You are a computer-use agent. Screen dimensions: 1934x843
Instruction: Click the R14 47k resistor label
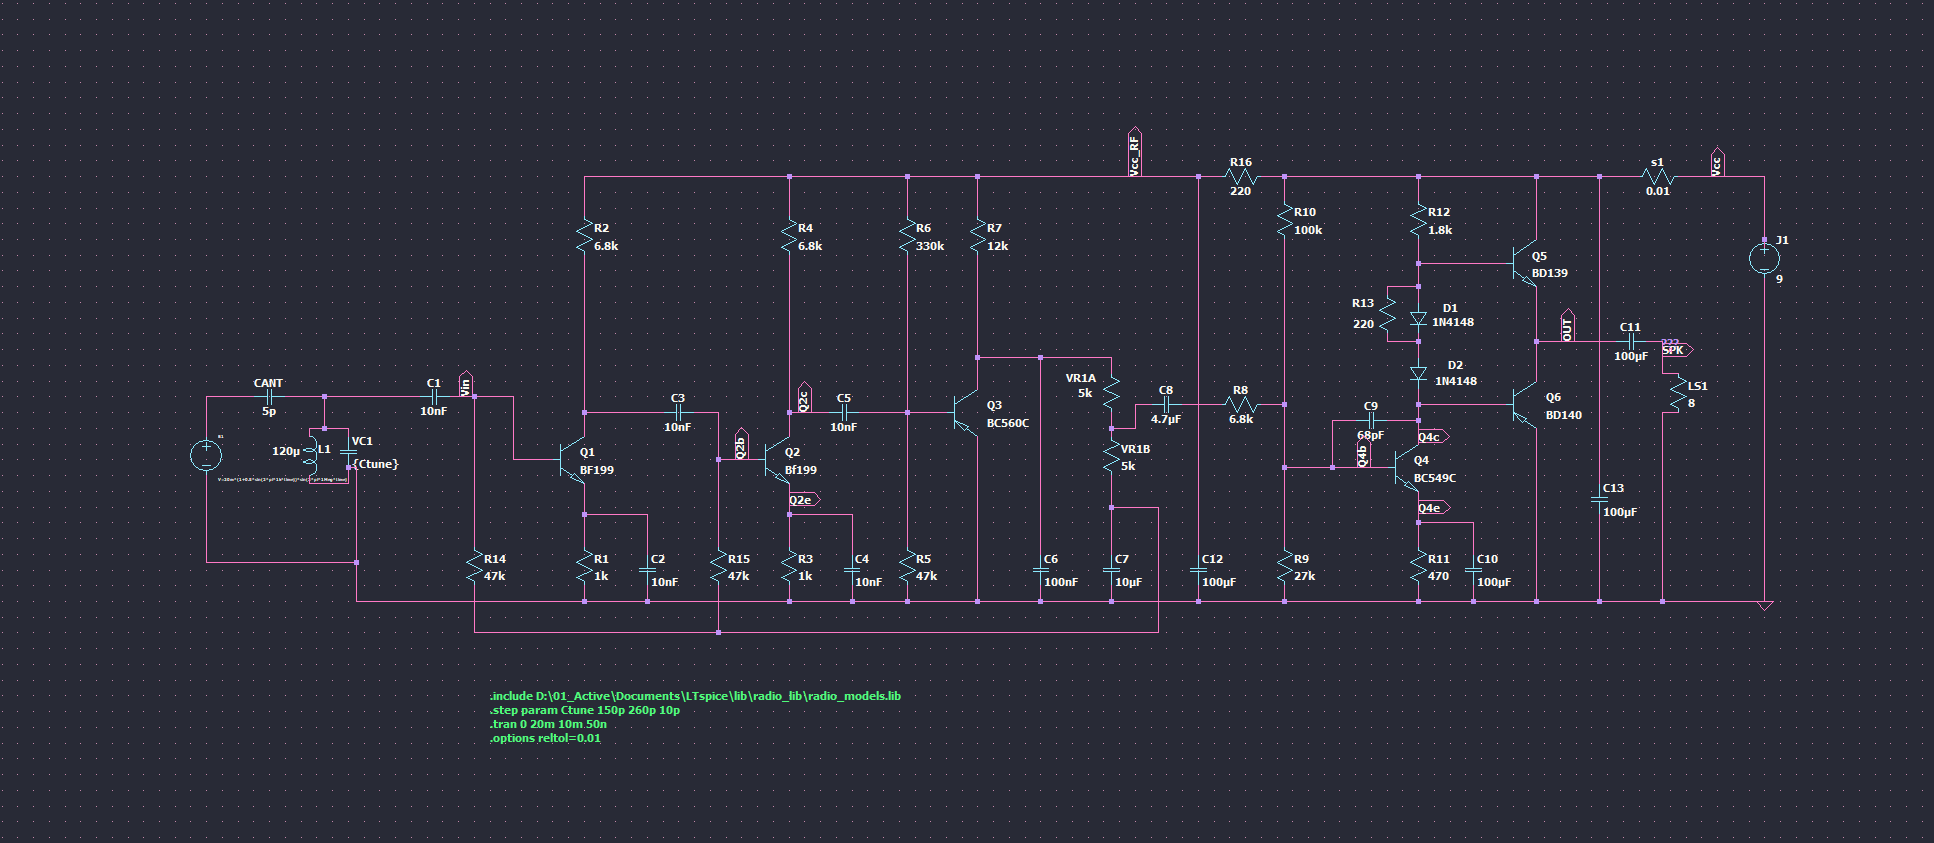pyautogui.click(x=495, y=568)
